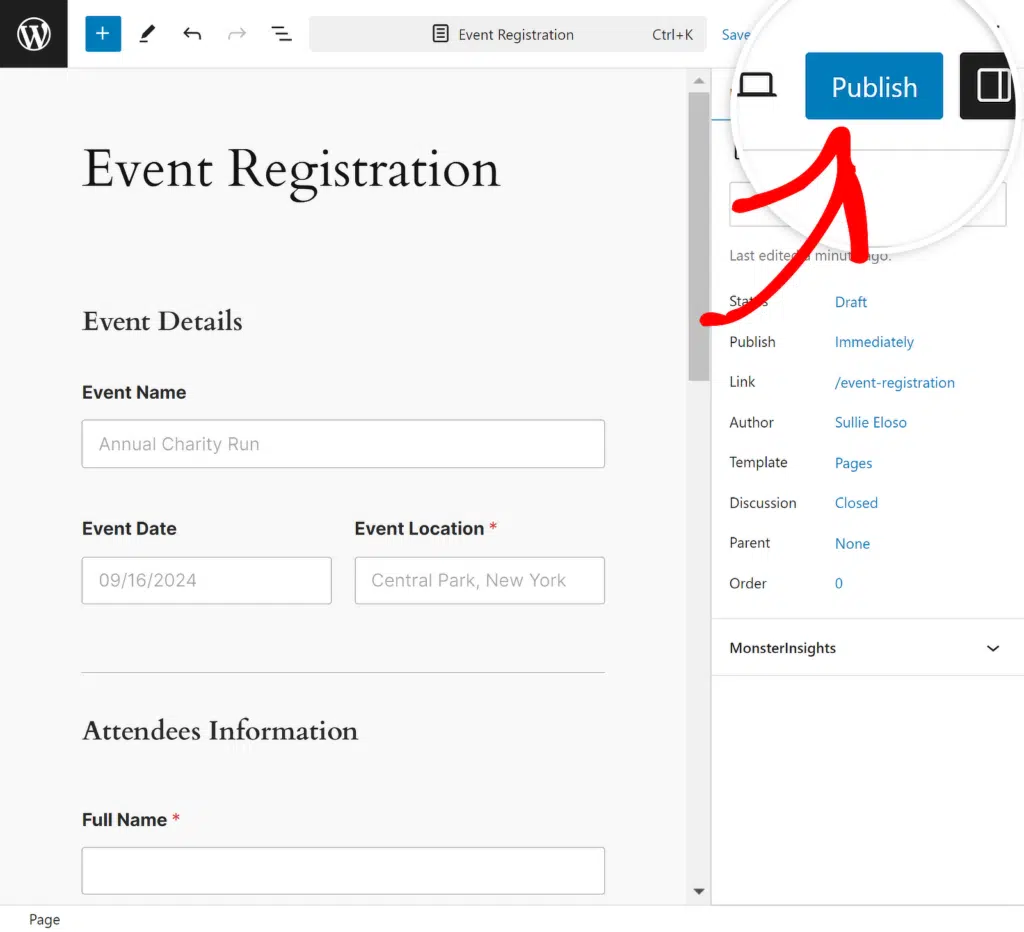Screen dimensions: 1024x932
Task: Click the Undo arrow icon
Action: (x=192, y=33)
